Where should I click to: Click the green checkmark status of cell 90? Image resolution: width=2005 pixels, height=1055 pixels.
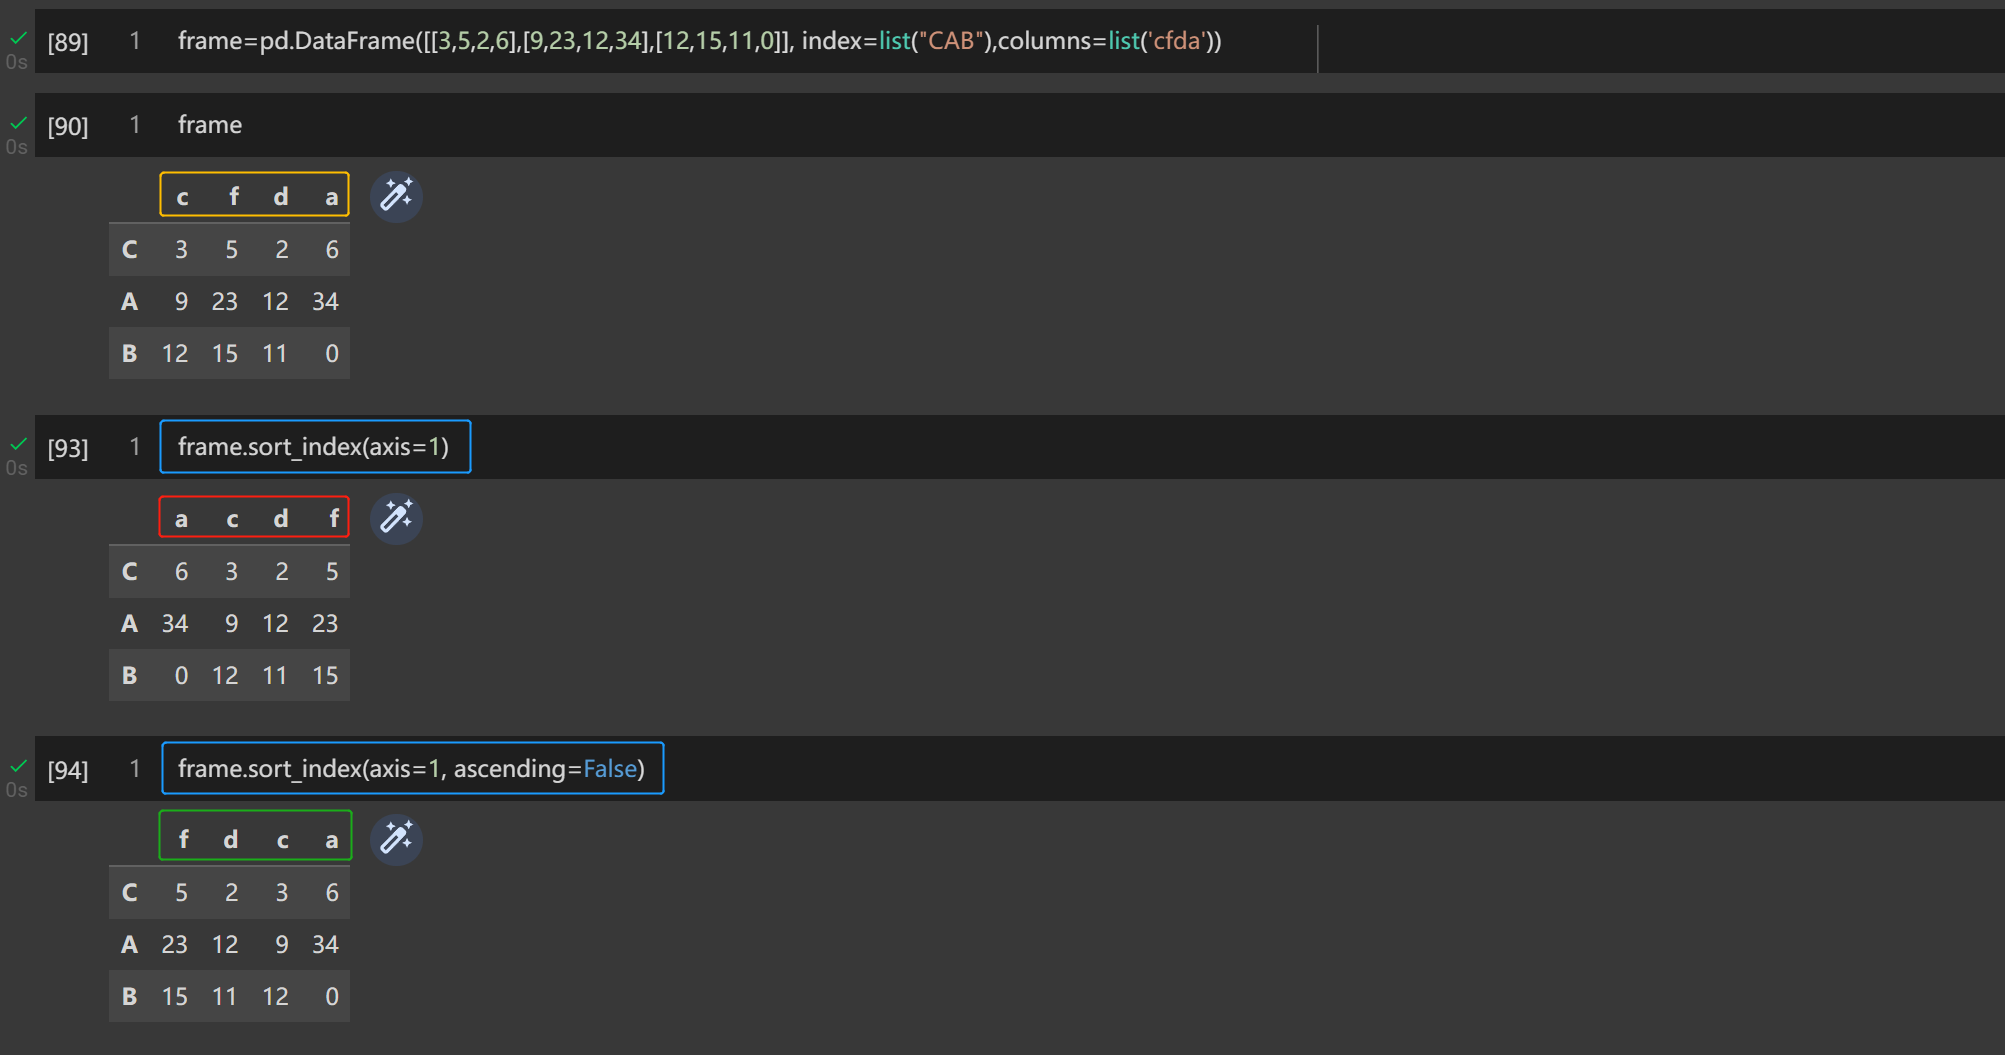(18, 123)
